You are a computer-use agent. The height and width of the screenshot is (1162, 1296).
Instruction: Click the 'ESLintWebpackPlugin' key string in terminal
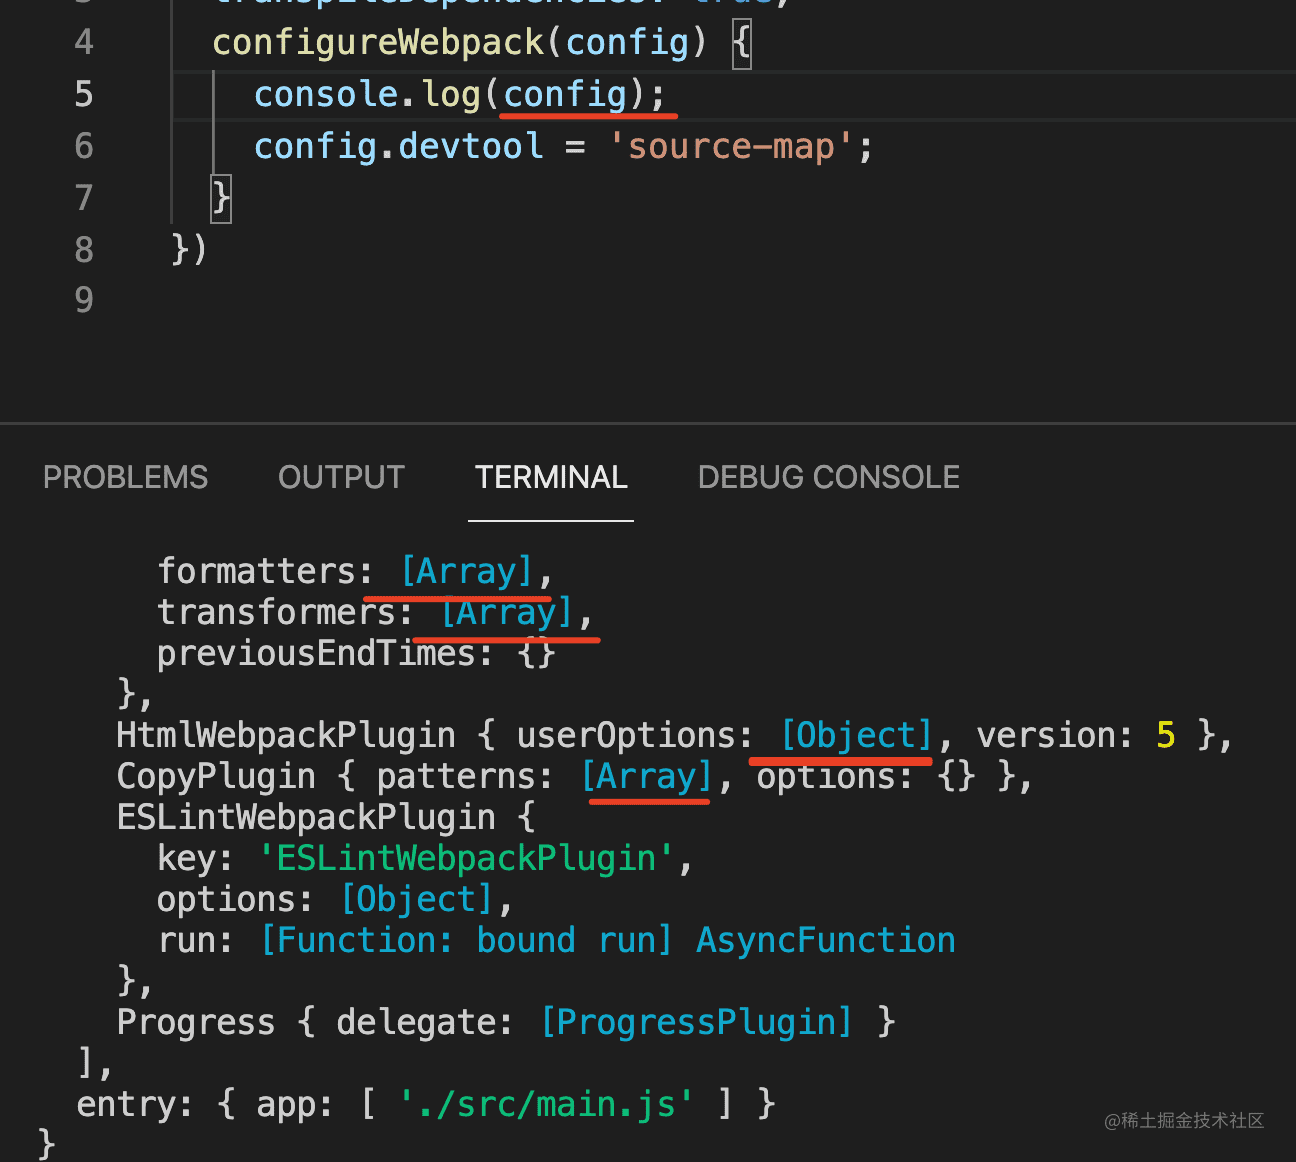click(x=466, y=858)
